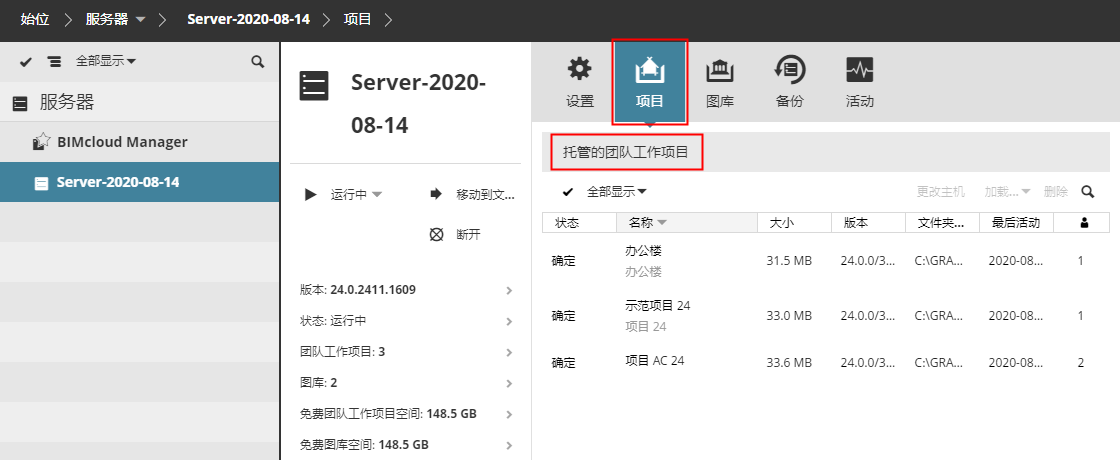
Task: Expand the 图库: 2 detail row
Action: [x=406, y=383]
